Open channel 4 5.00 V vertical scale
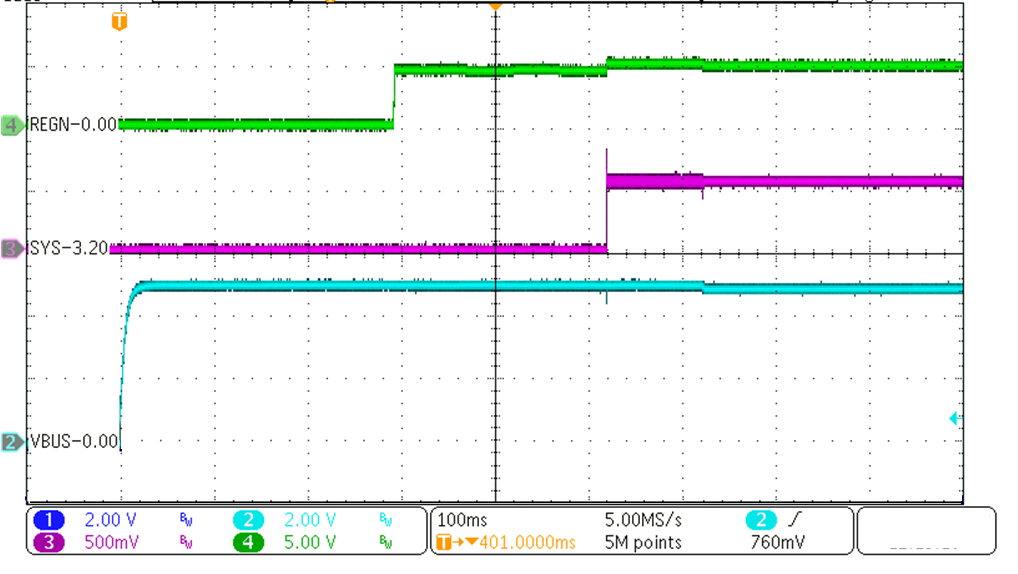 (x=310, y=543)
